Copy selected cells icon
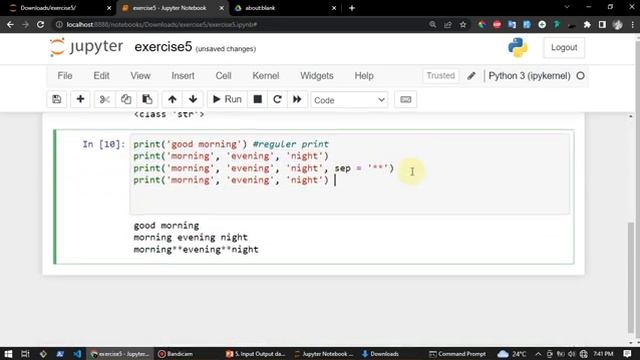 click(126, 100)
